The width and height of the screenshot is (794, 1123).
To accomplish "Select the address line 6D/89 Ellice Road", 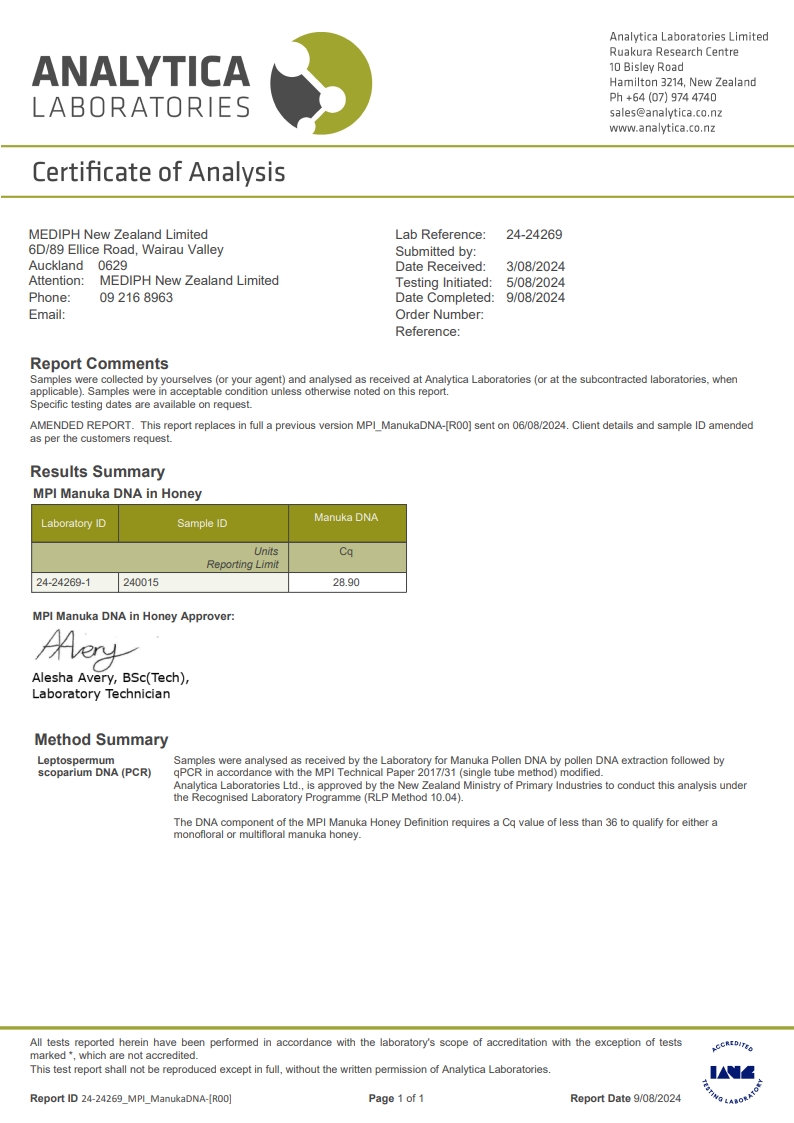I will tap(82, 249).
